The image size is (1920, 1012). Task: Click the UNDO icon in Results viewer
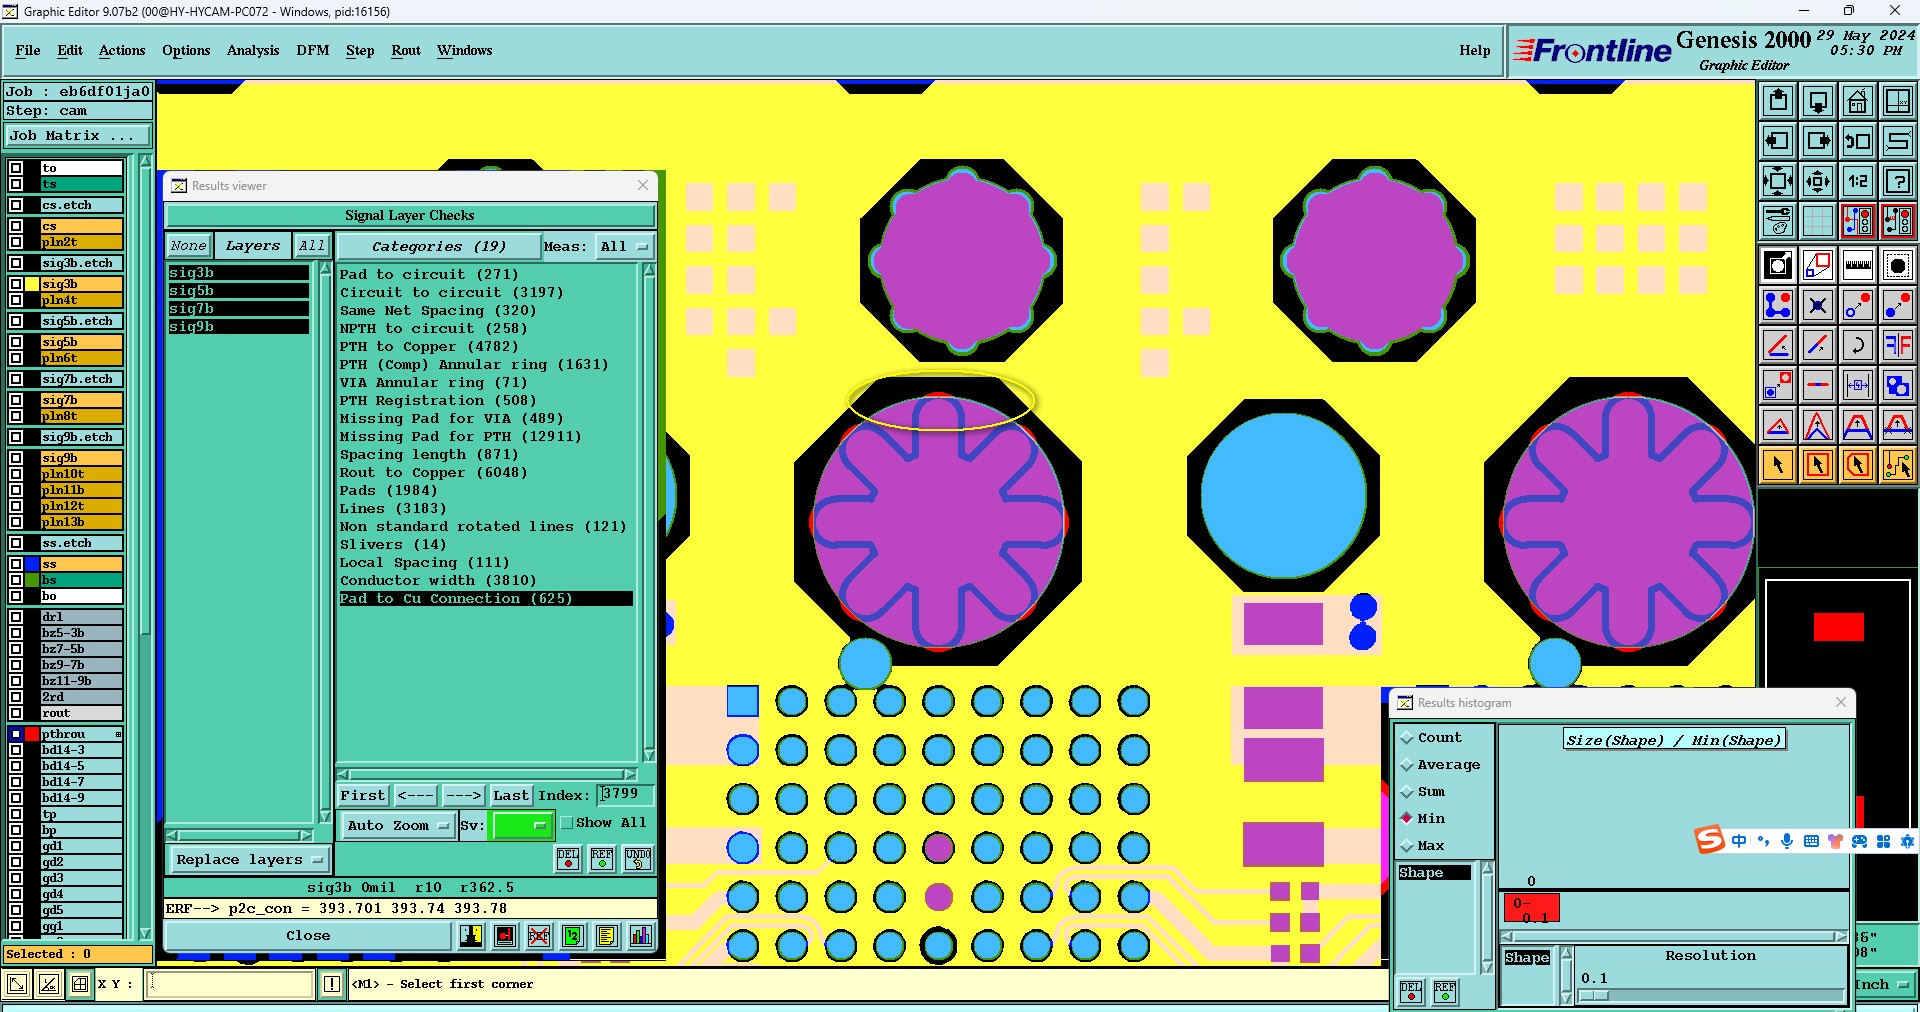638,858
